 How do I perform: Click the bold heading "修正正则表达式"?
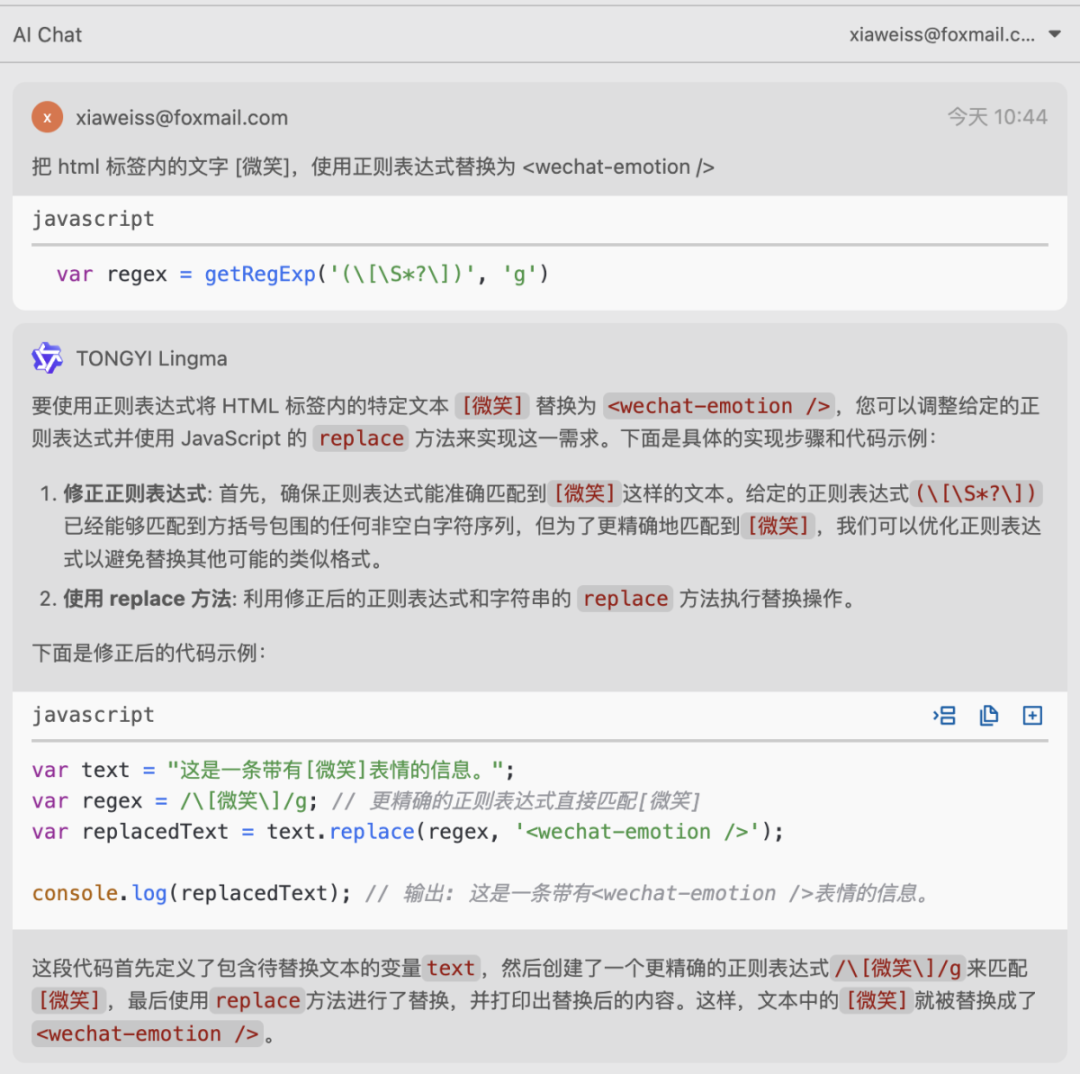click(x=135, y=494)
